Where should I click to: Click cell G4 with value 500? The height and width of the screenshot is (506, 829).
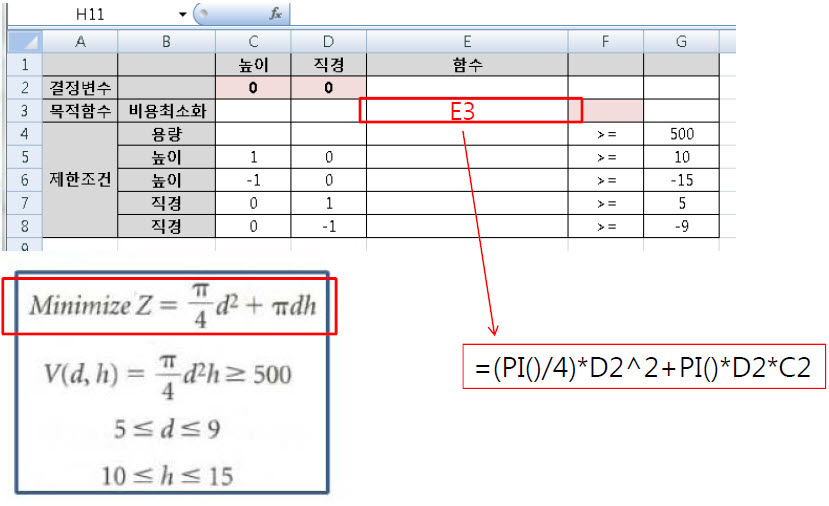[x=681, y=134]
